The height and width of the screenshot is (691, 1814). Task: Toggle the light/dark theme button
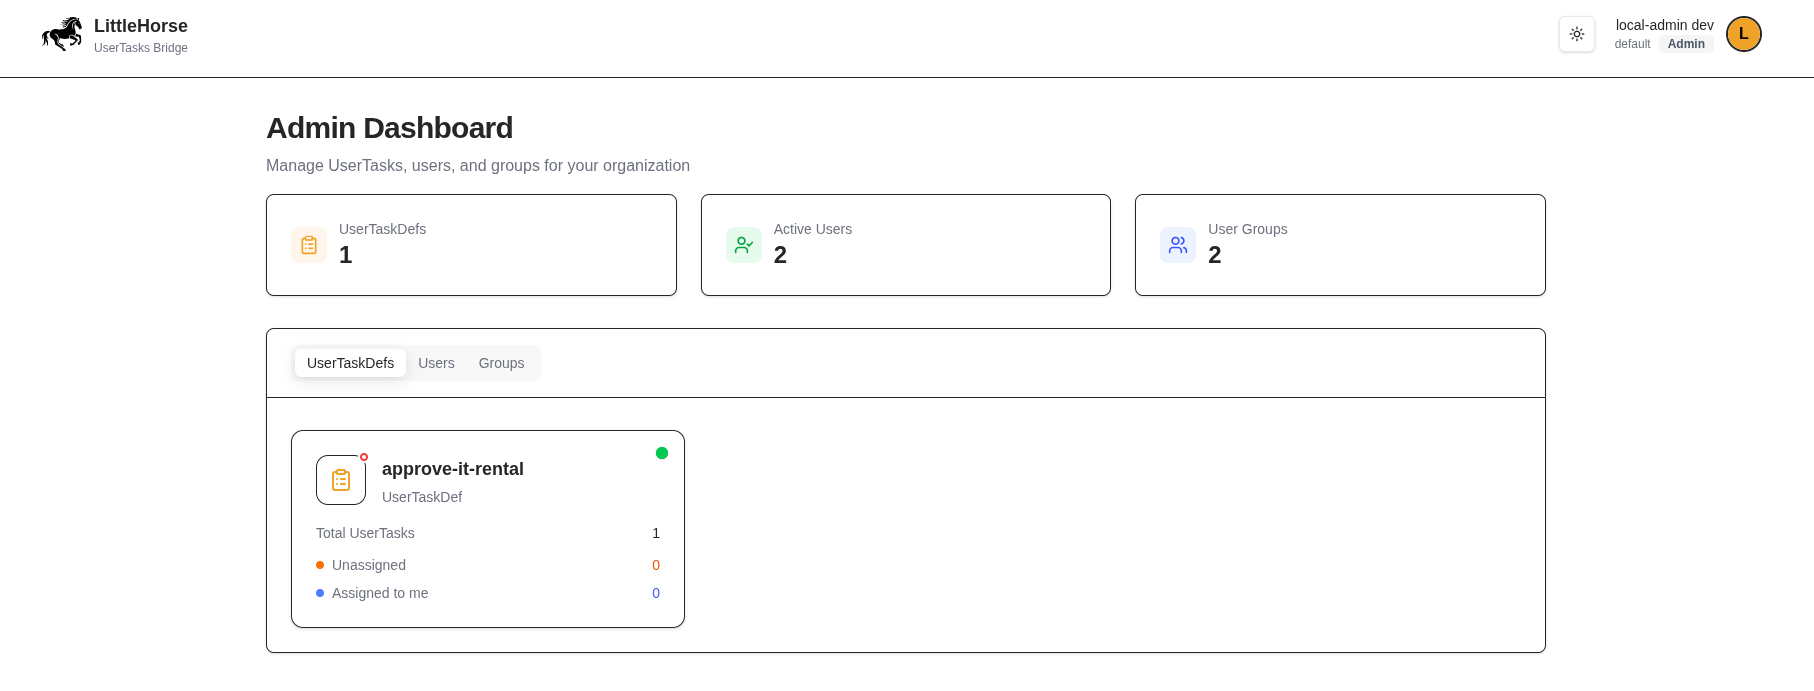point(1577,34)
